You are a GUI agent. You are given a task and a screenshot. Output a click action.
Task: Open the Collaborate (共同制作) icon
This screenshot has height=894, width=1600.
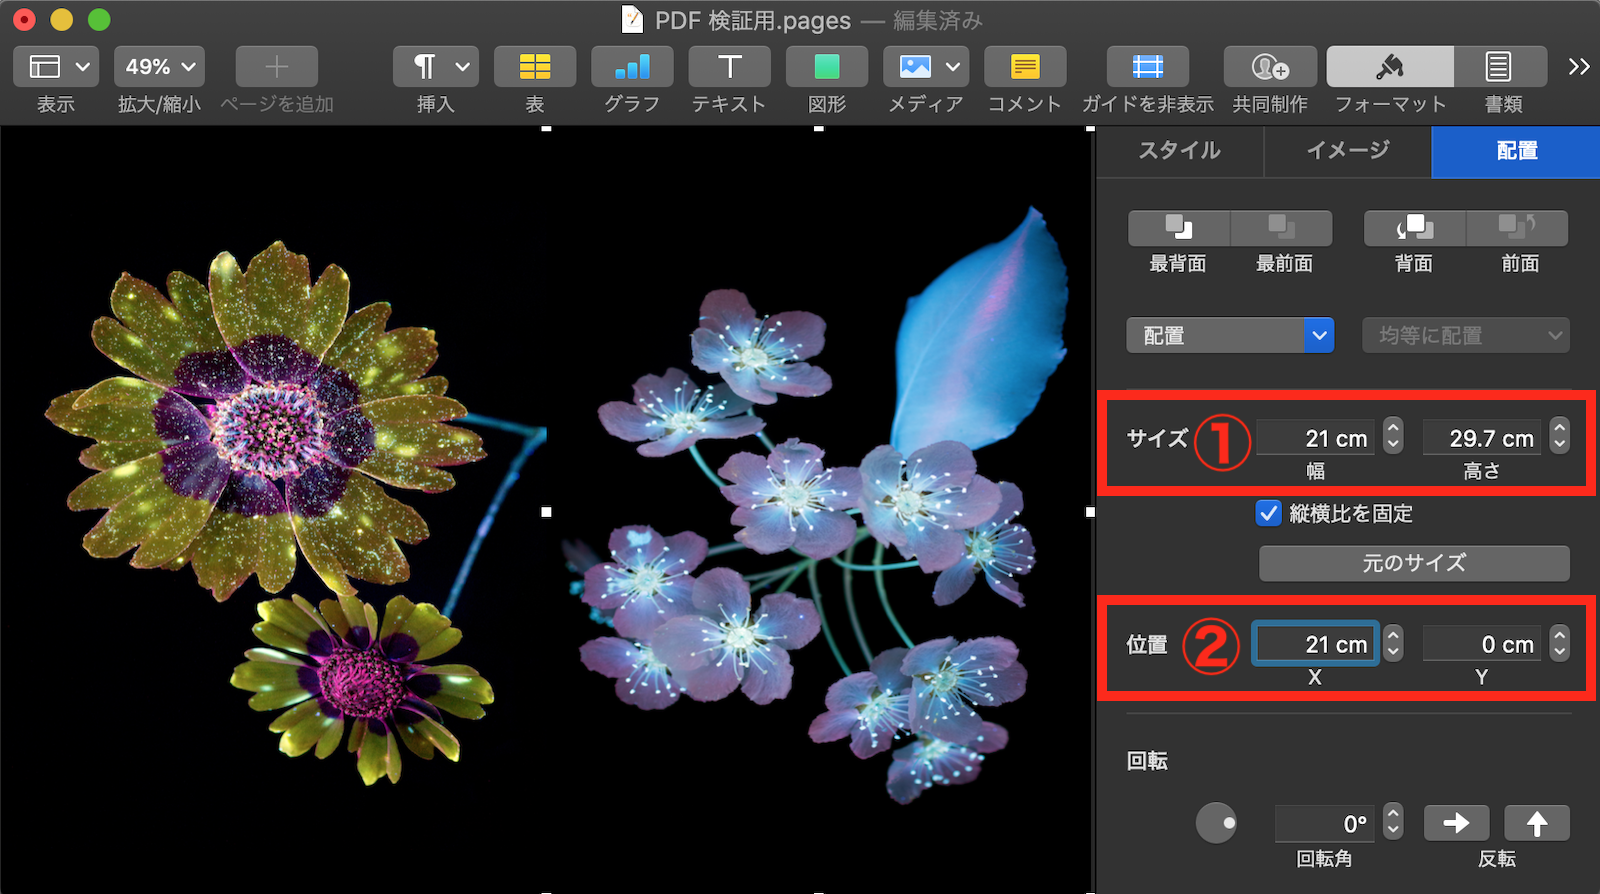point(1269,67)
